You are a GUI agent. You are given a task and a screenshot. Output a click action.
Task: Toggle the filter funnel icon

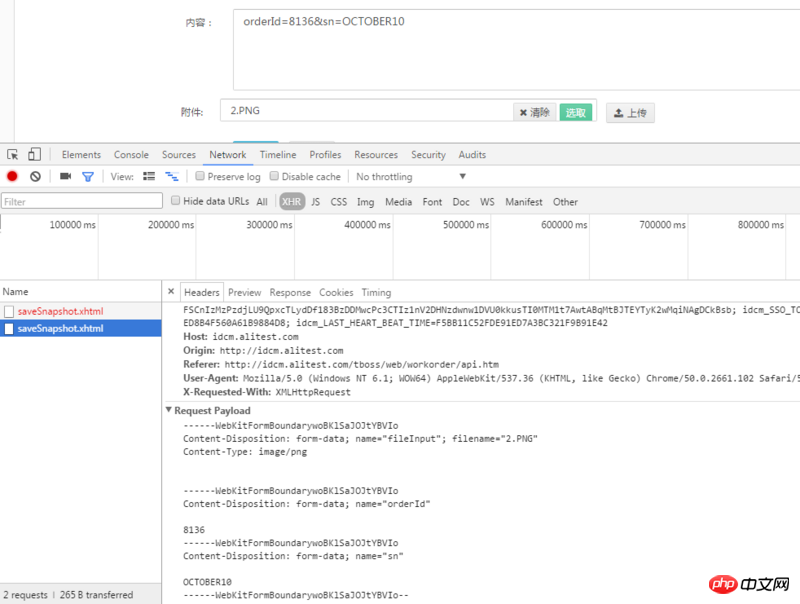point(88,177)
